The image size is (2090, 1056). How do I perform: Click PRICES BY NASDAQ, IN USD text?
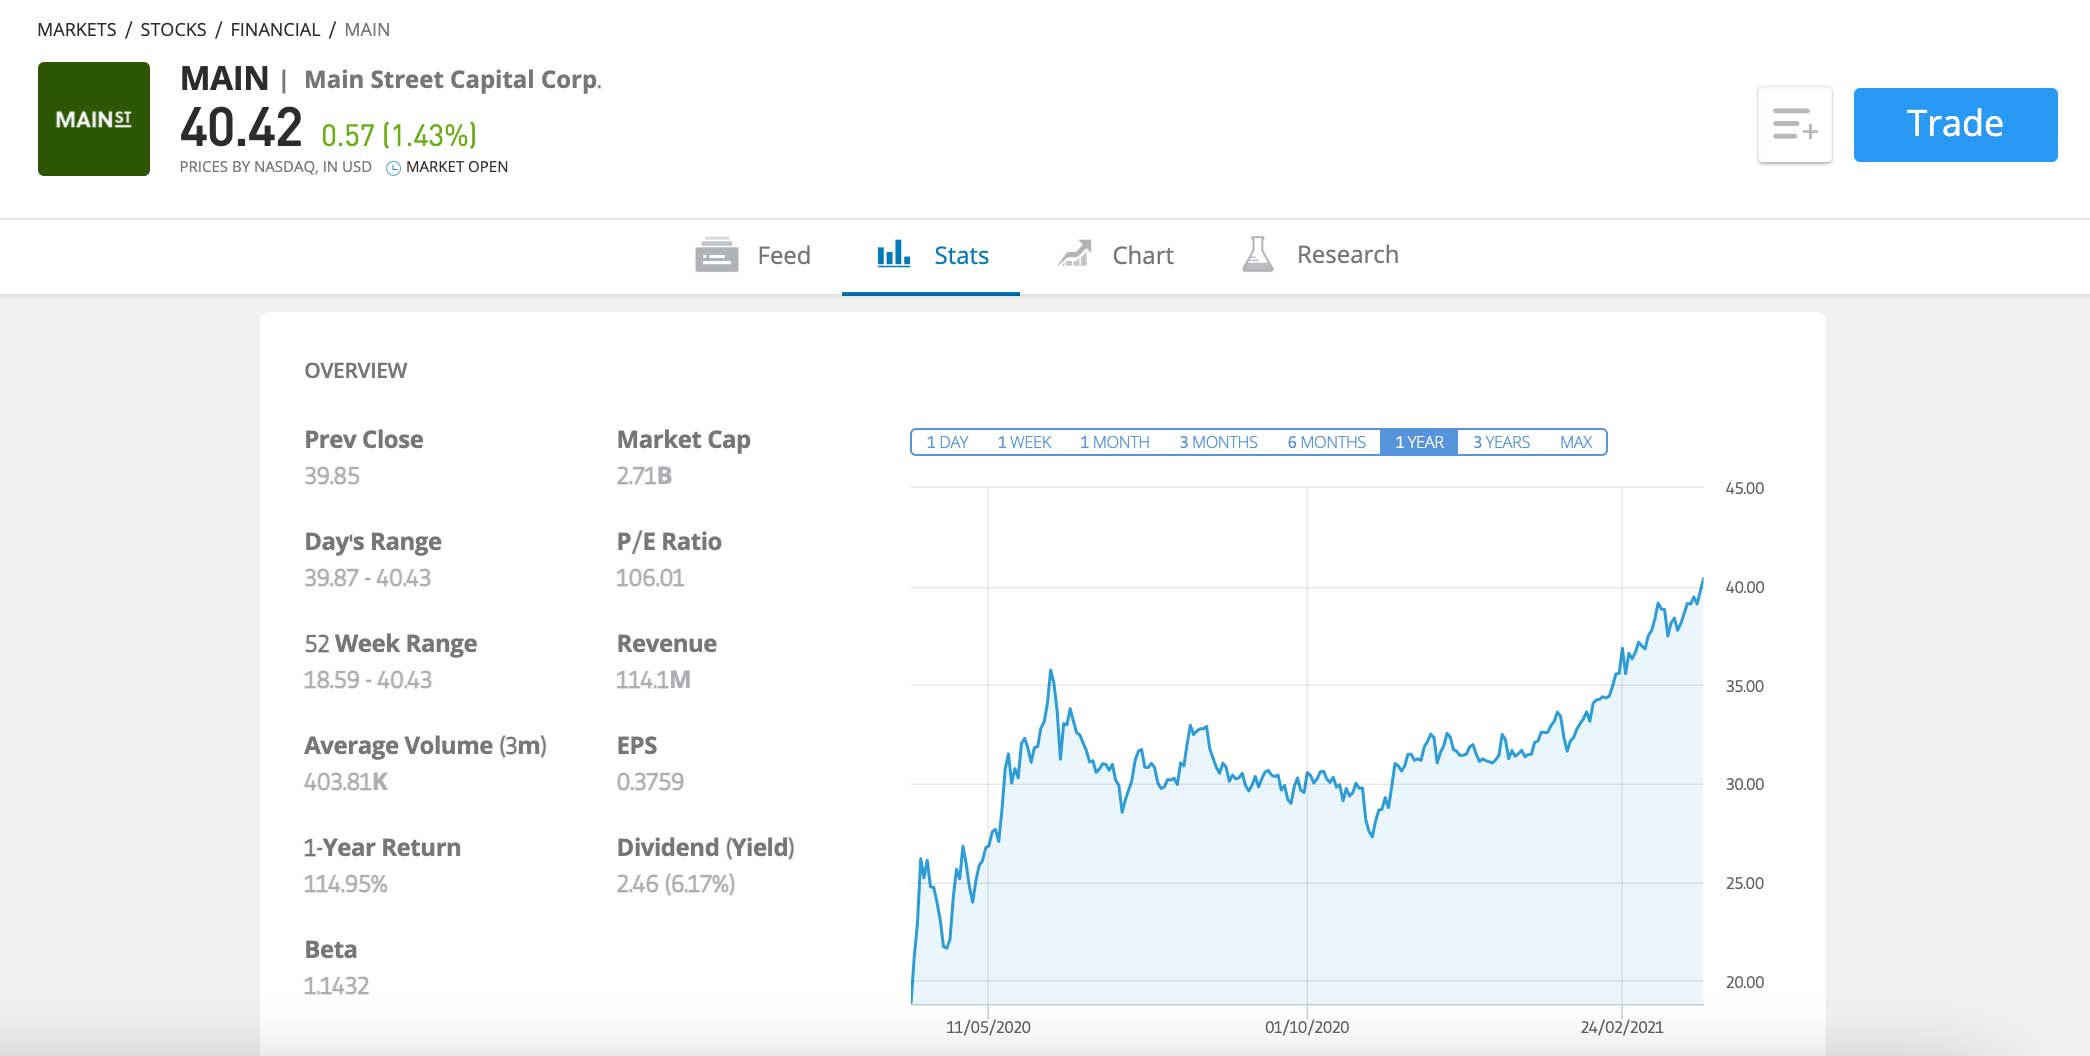275,167
